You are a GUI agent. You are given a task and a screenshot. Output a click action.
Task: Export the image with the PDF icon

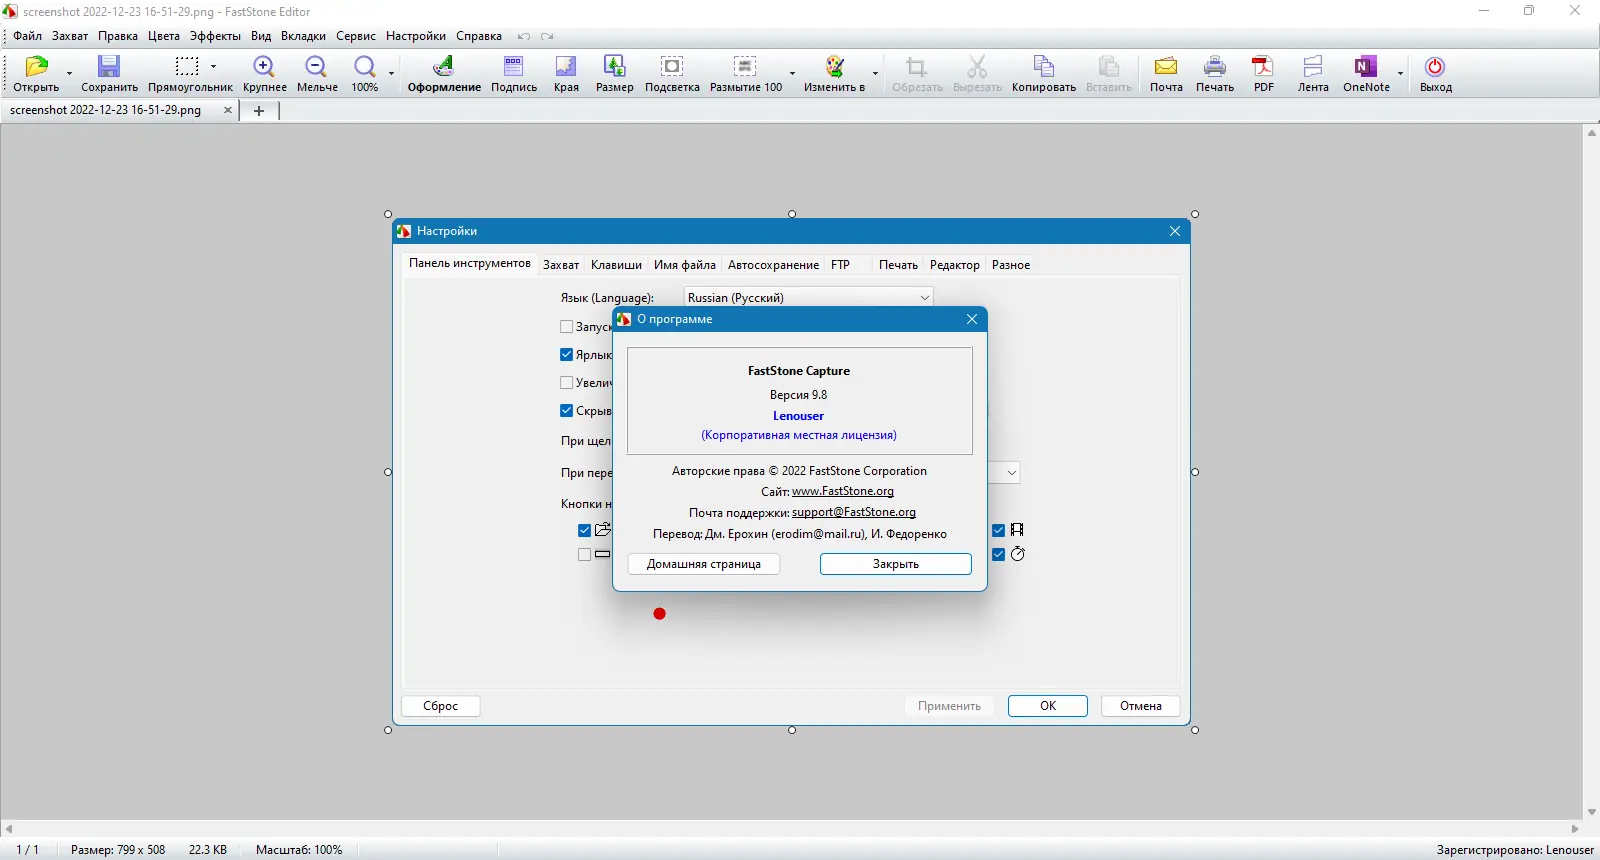pos(1264,67)
